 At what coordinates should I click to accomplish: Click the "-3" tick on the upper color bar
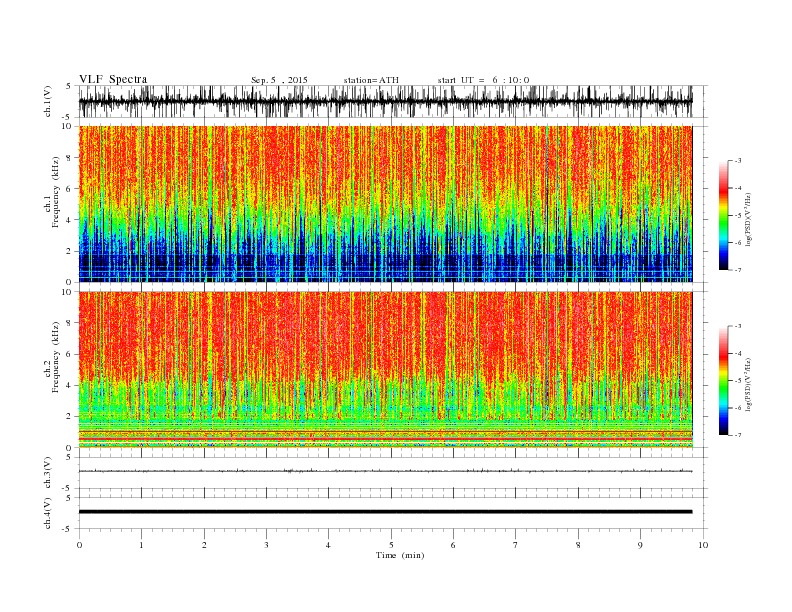tap(737, 161)
